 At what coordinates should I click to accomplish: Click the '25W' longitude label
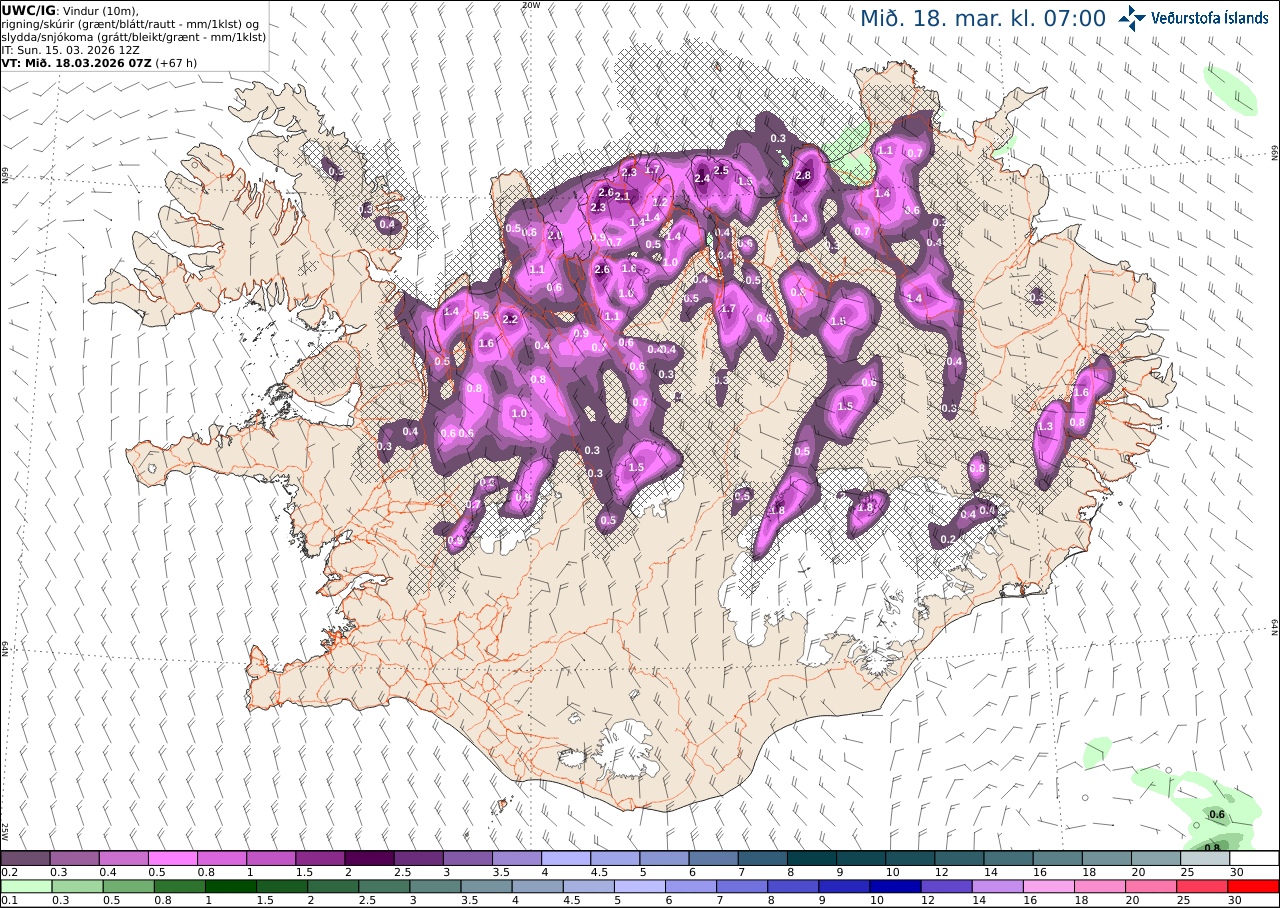[5, 831]
